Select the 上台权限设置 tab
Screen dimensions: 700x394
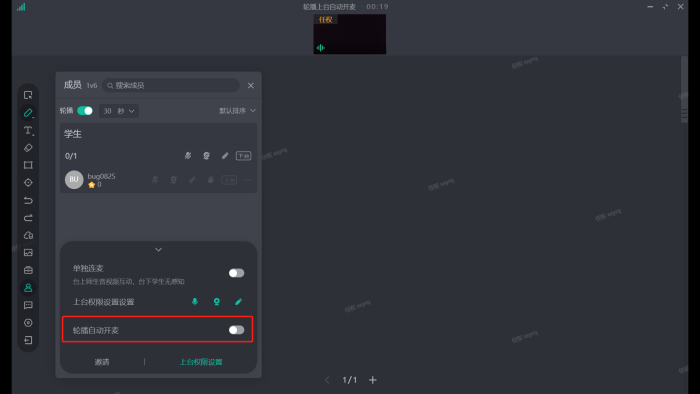pos(201,362)
